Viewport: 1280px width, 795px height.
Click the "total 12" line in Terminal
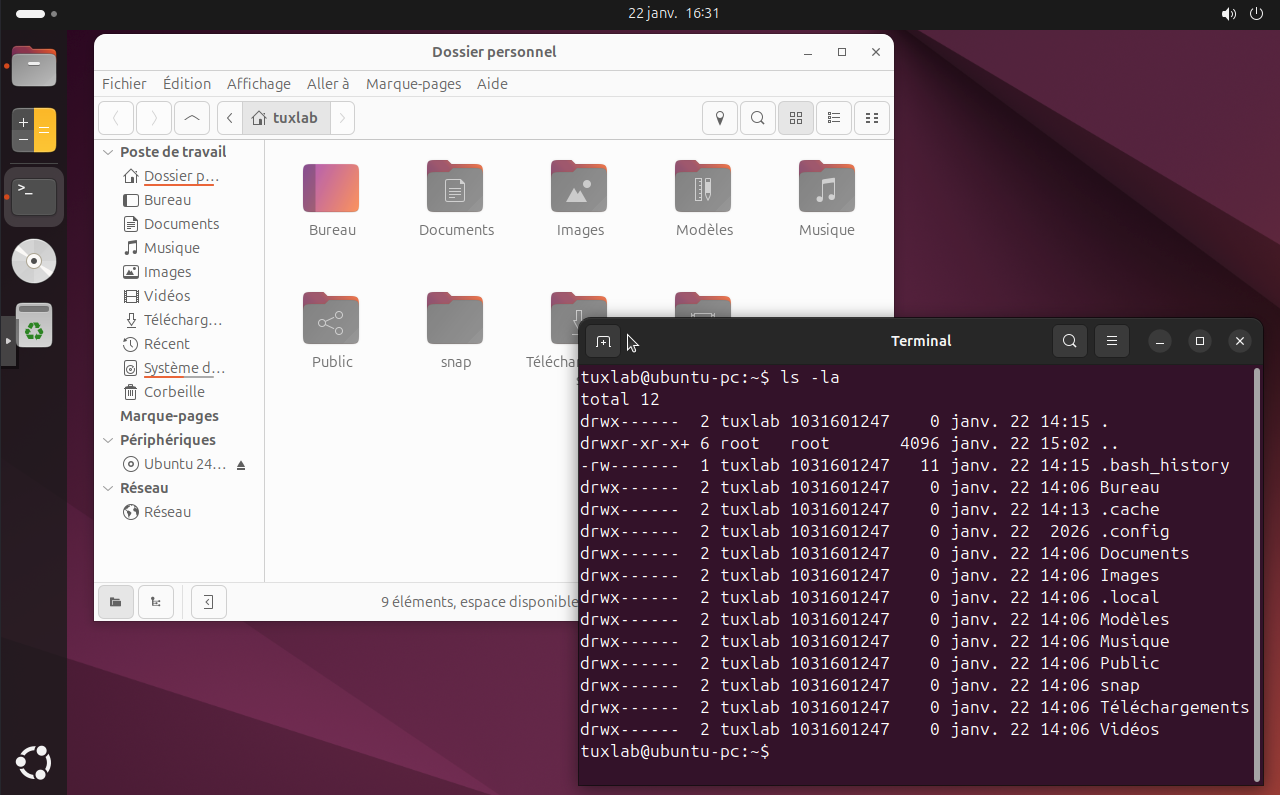tap(620, 399)
